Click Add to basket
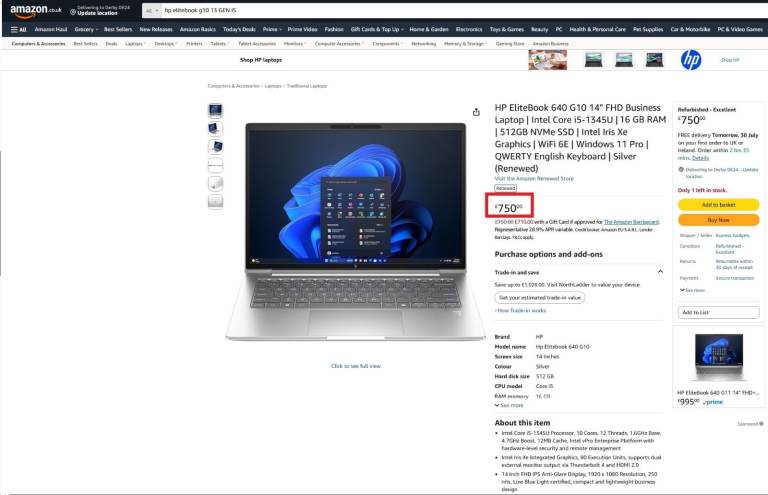 click(x=719, y=205)
